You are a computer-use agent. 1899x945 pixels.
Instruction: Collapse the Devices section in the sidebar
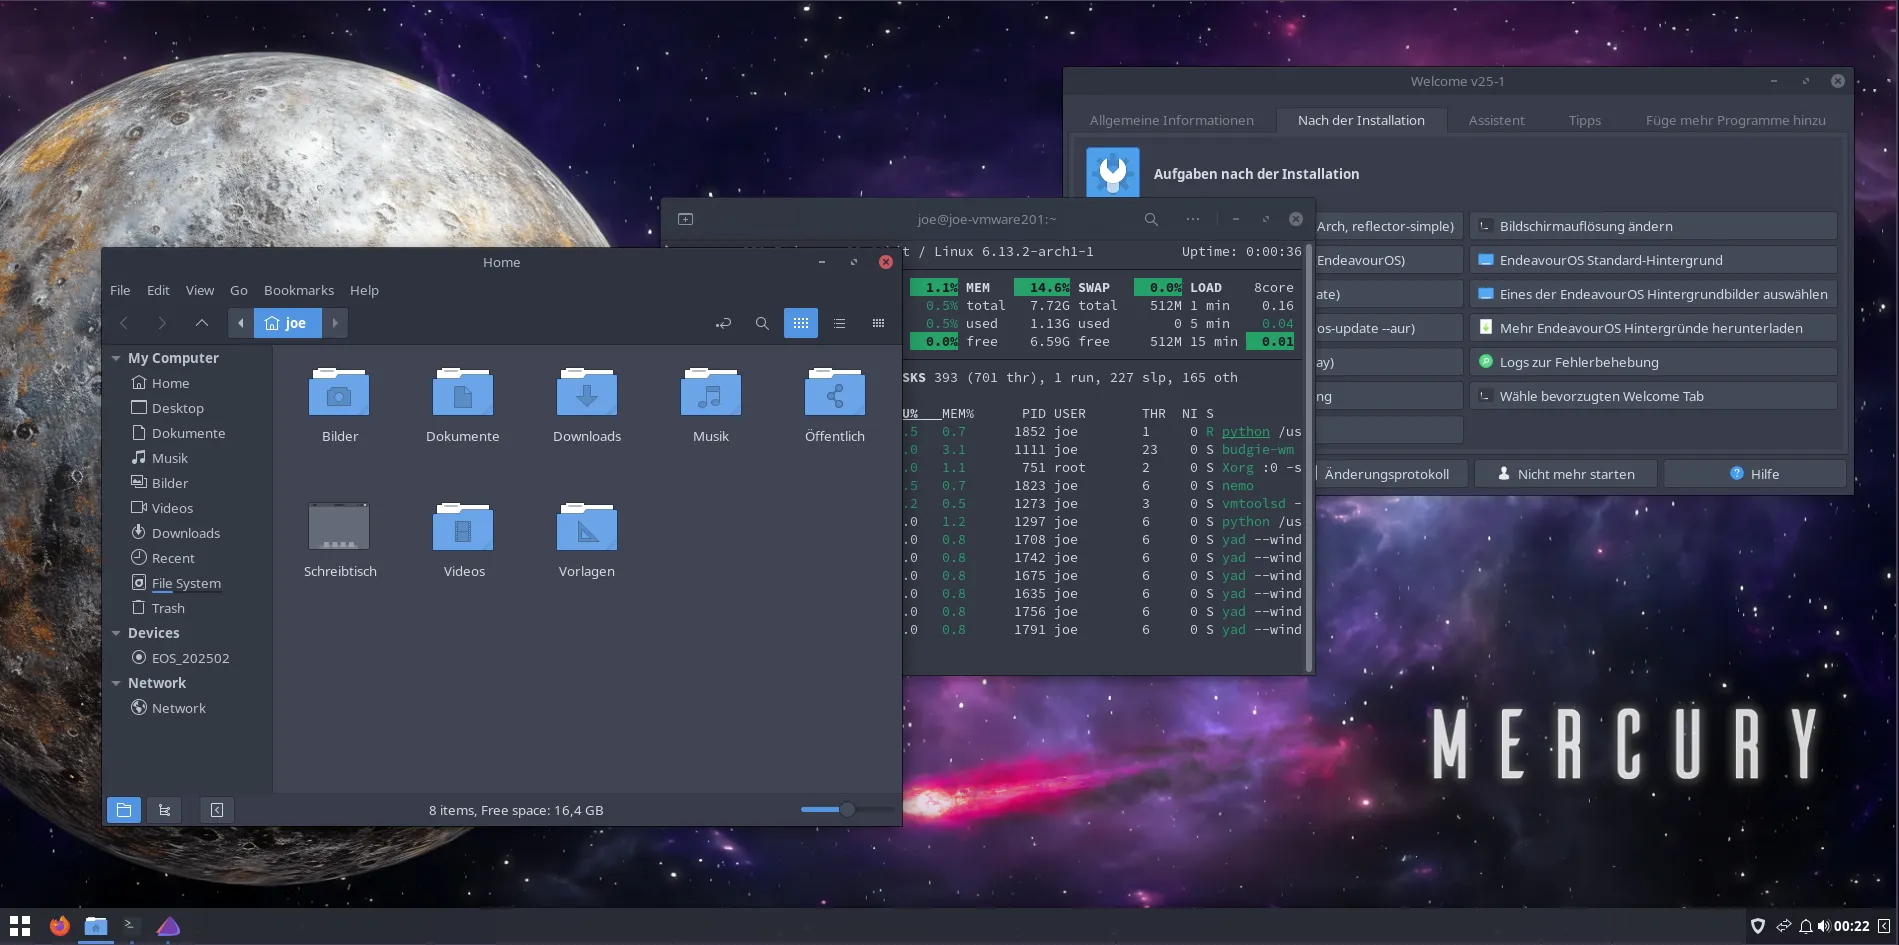[x=116, y=633]
